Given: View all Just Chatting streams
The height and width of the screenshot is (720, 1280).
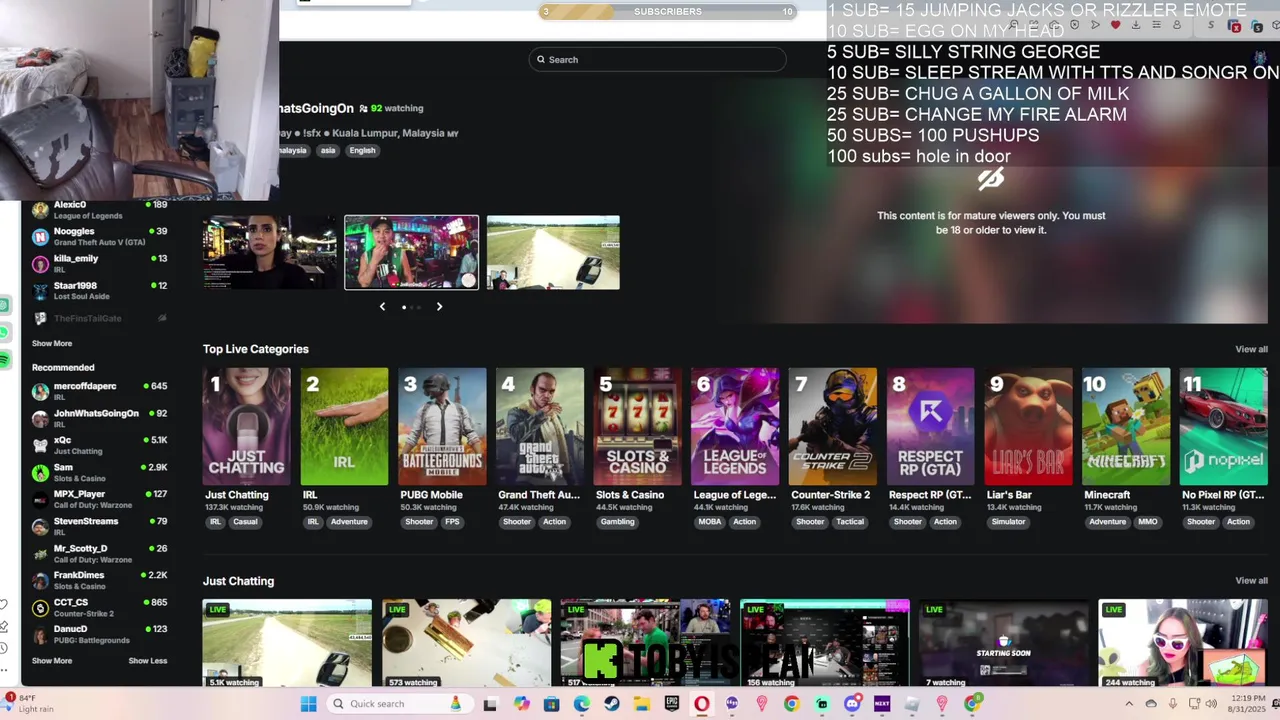Looking at the screenshot, I should pos(1251,580).
